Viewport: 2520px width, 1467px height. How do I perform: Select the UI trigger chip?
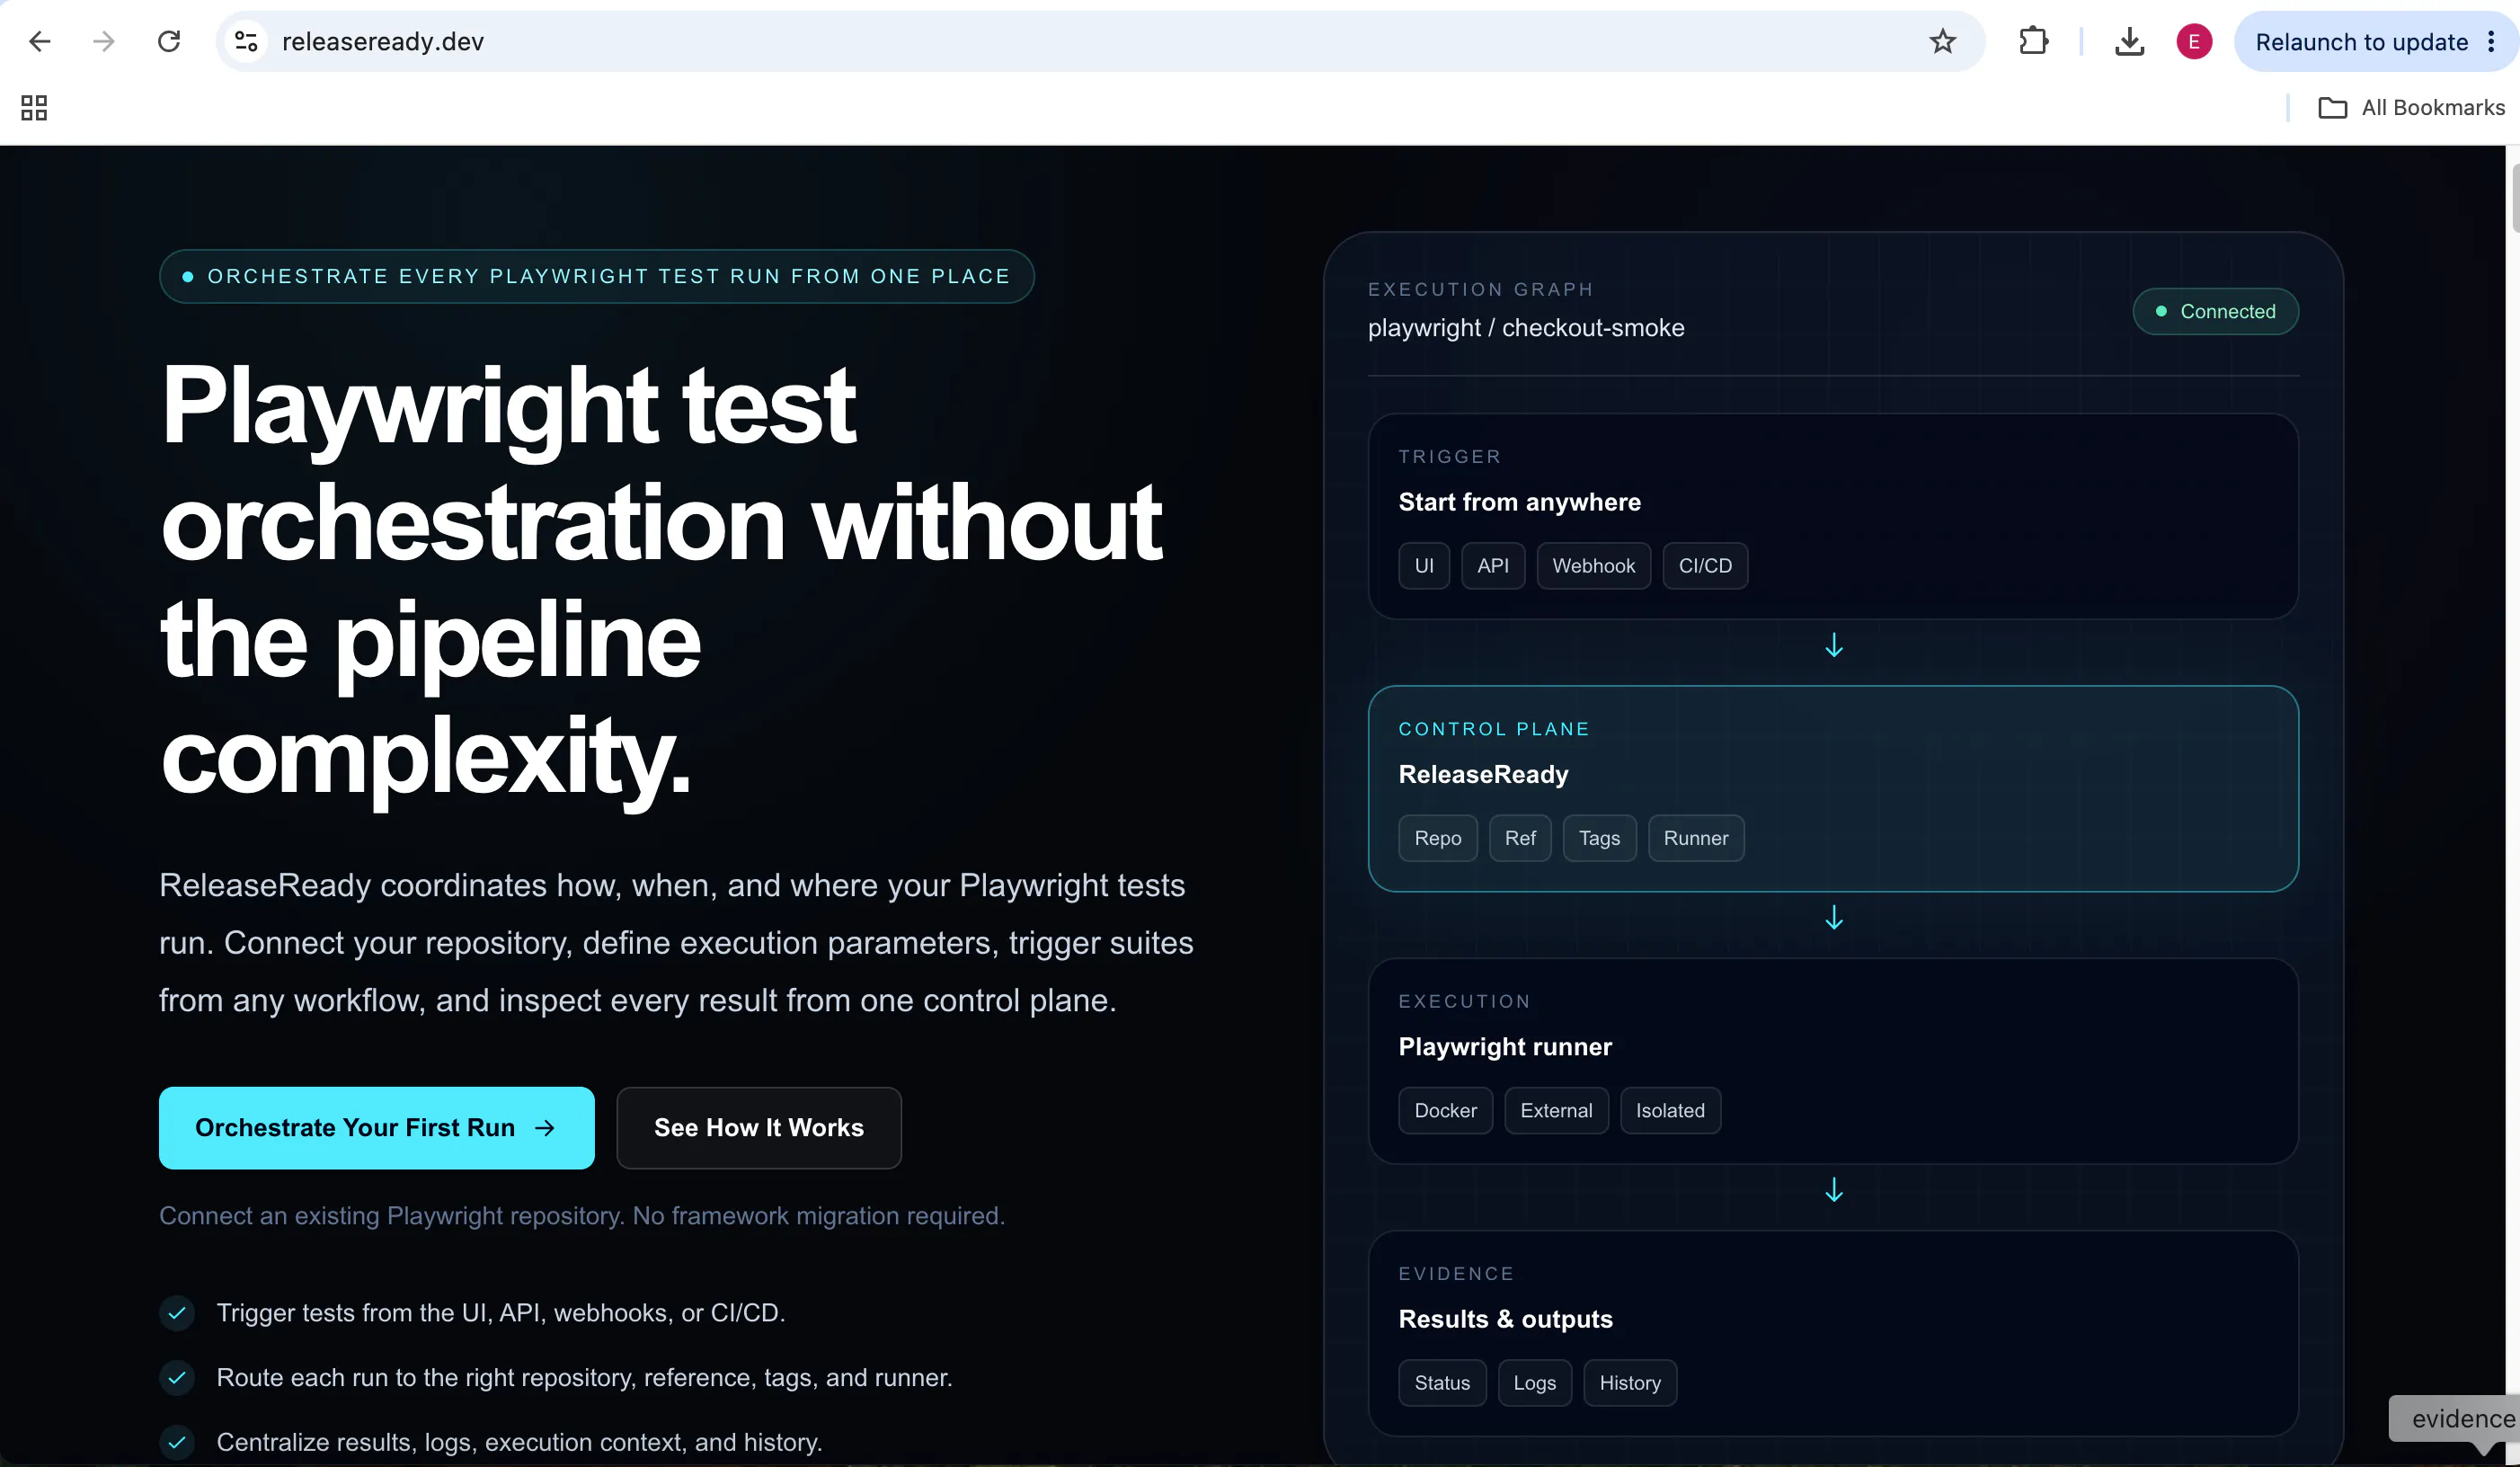click(x=1424, y=566)
